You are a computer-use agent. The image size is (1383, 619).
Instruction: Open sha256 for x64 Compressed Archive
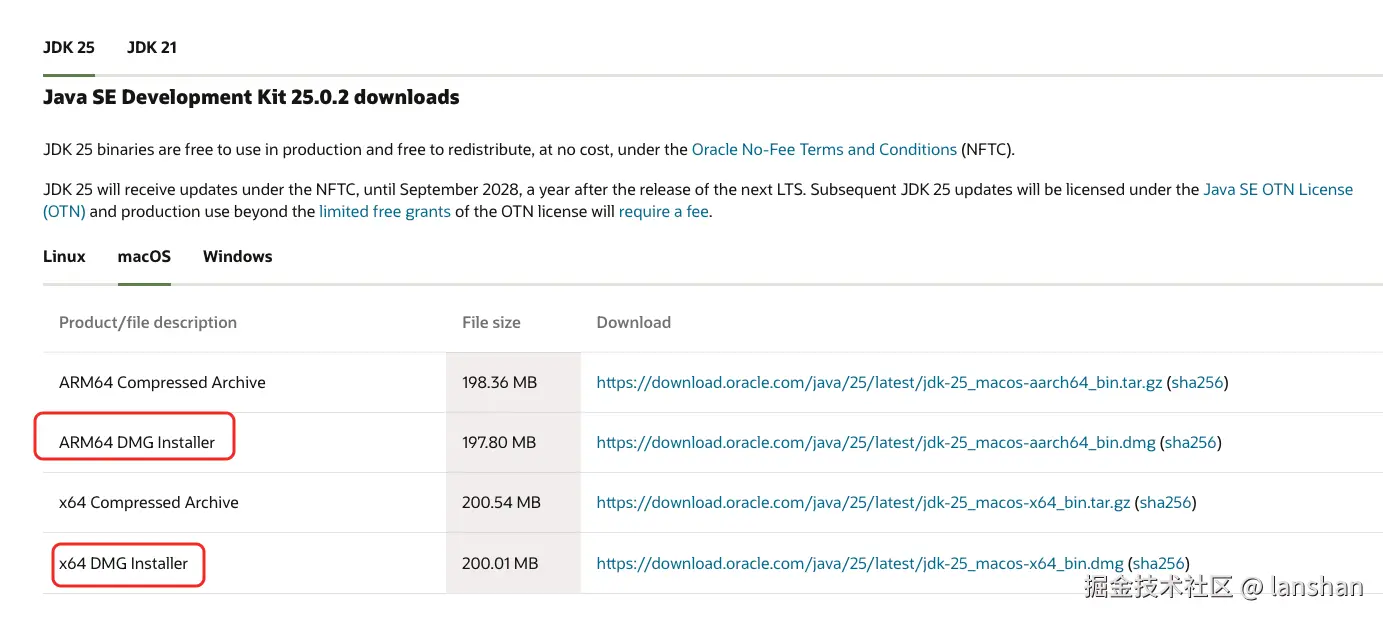click(1165, 503)
